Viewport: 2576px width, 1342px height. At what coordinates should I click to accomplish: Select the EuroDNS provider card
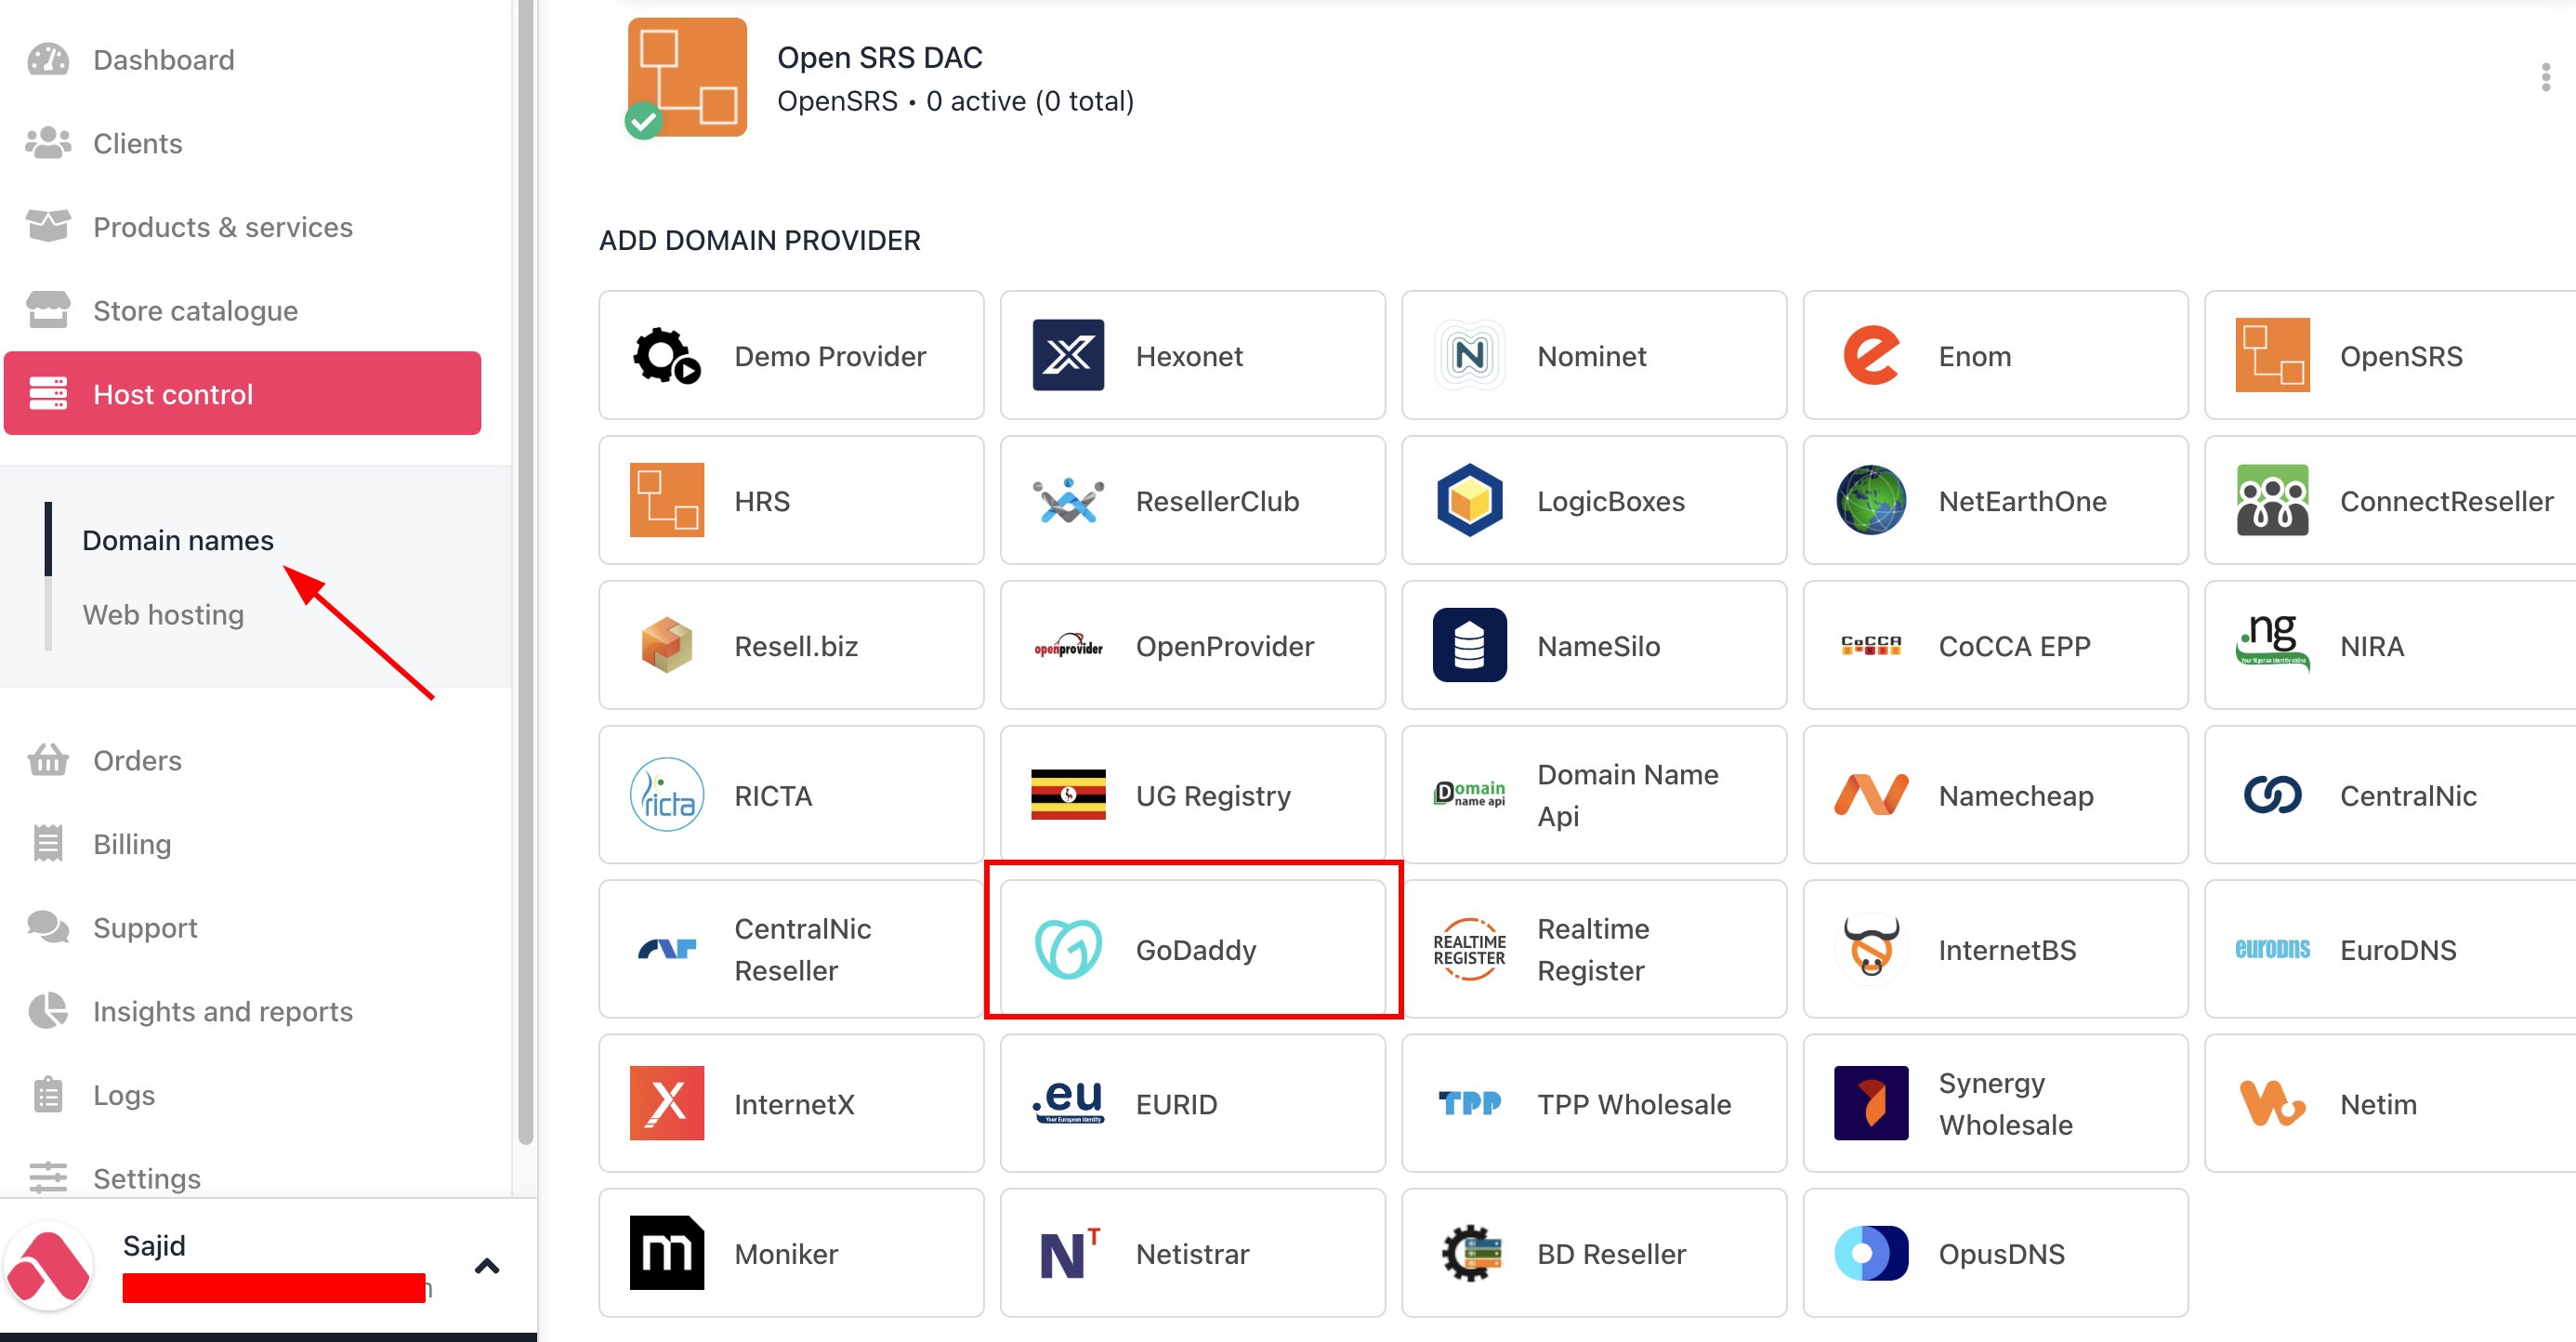click(2390, 949)
